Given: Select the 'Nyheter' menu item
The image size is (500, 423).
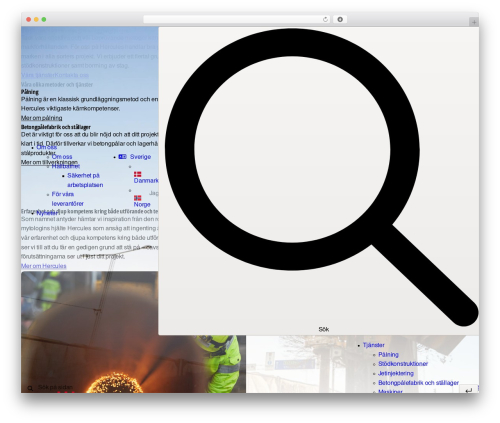Looking at the screenshot, I should (x=46, y=213).
